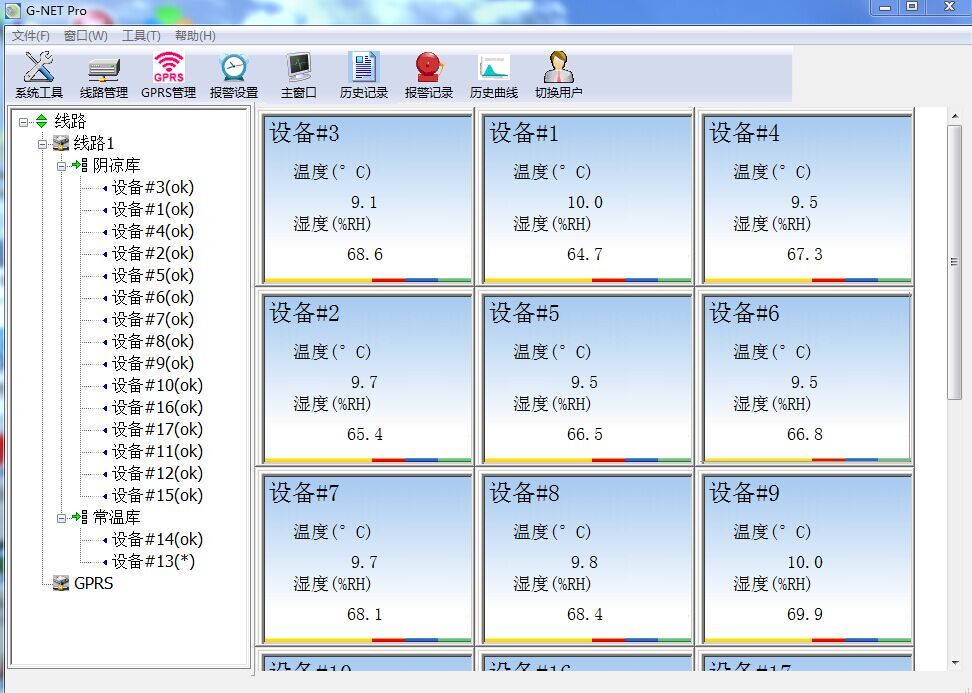Screen dimensions: 972x693
Task: Select the GPRS node in tree
Action: [x=93, y=583]
